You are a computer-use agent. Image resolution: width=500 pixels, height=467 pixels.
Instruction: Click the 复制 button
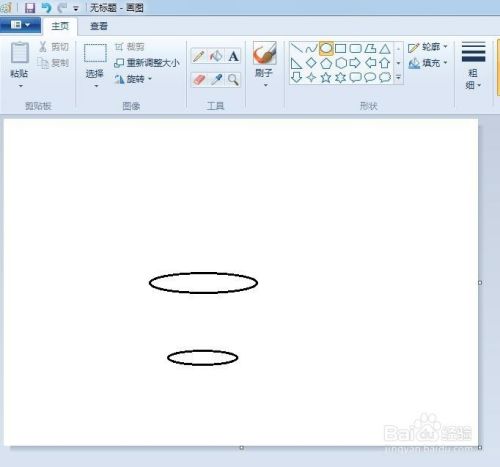(x=54, y=63)
